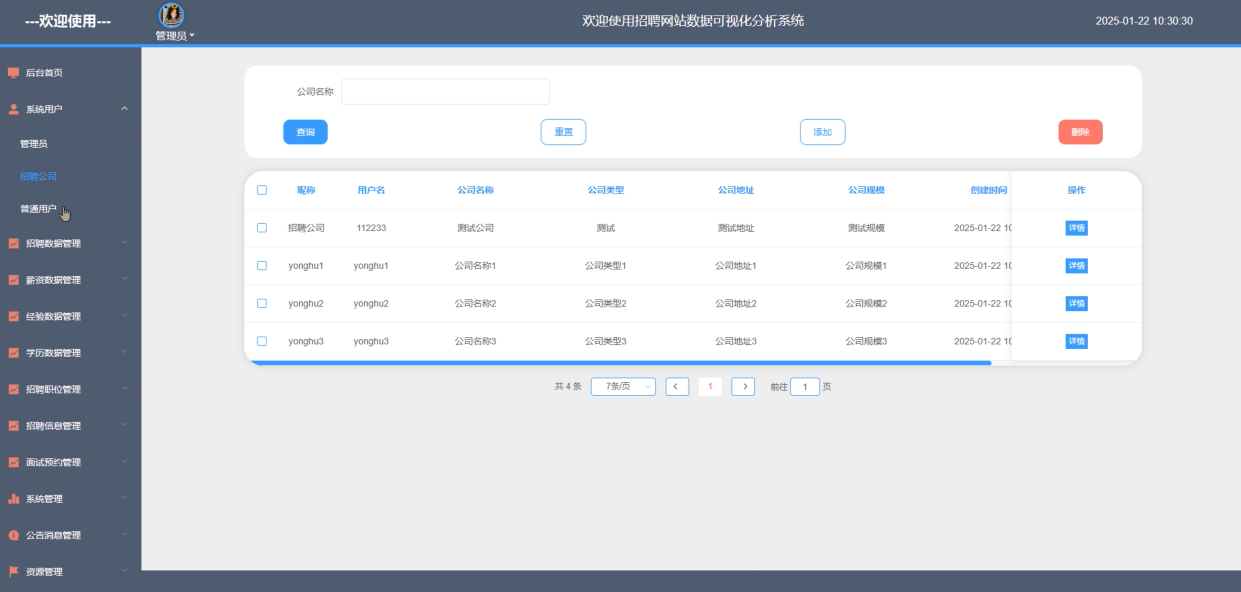Click the 公司名称 column header
The image size is (1241, 592).
(x=475, y=190)
